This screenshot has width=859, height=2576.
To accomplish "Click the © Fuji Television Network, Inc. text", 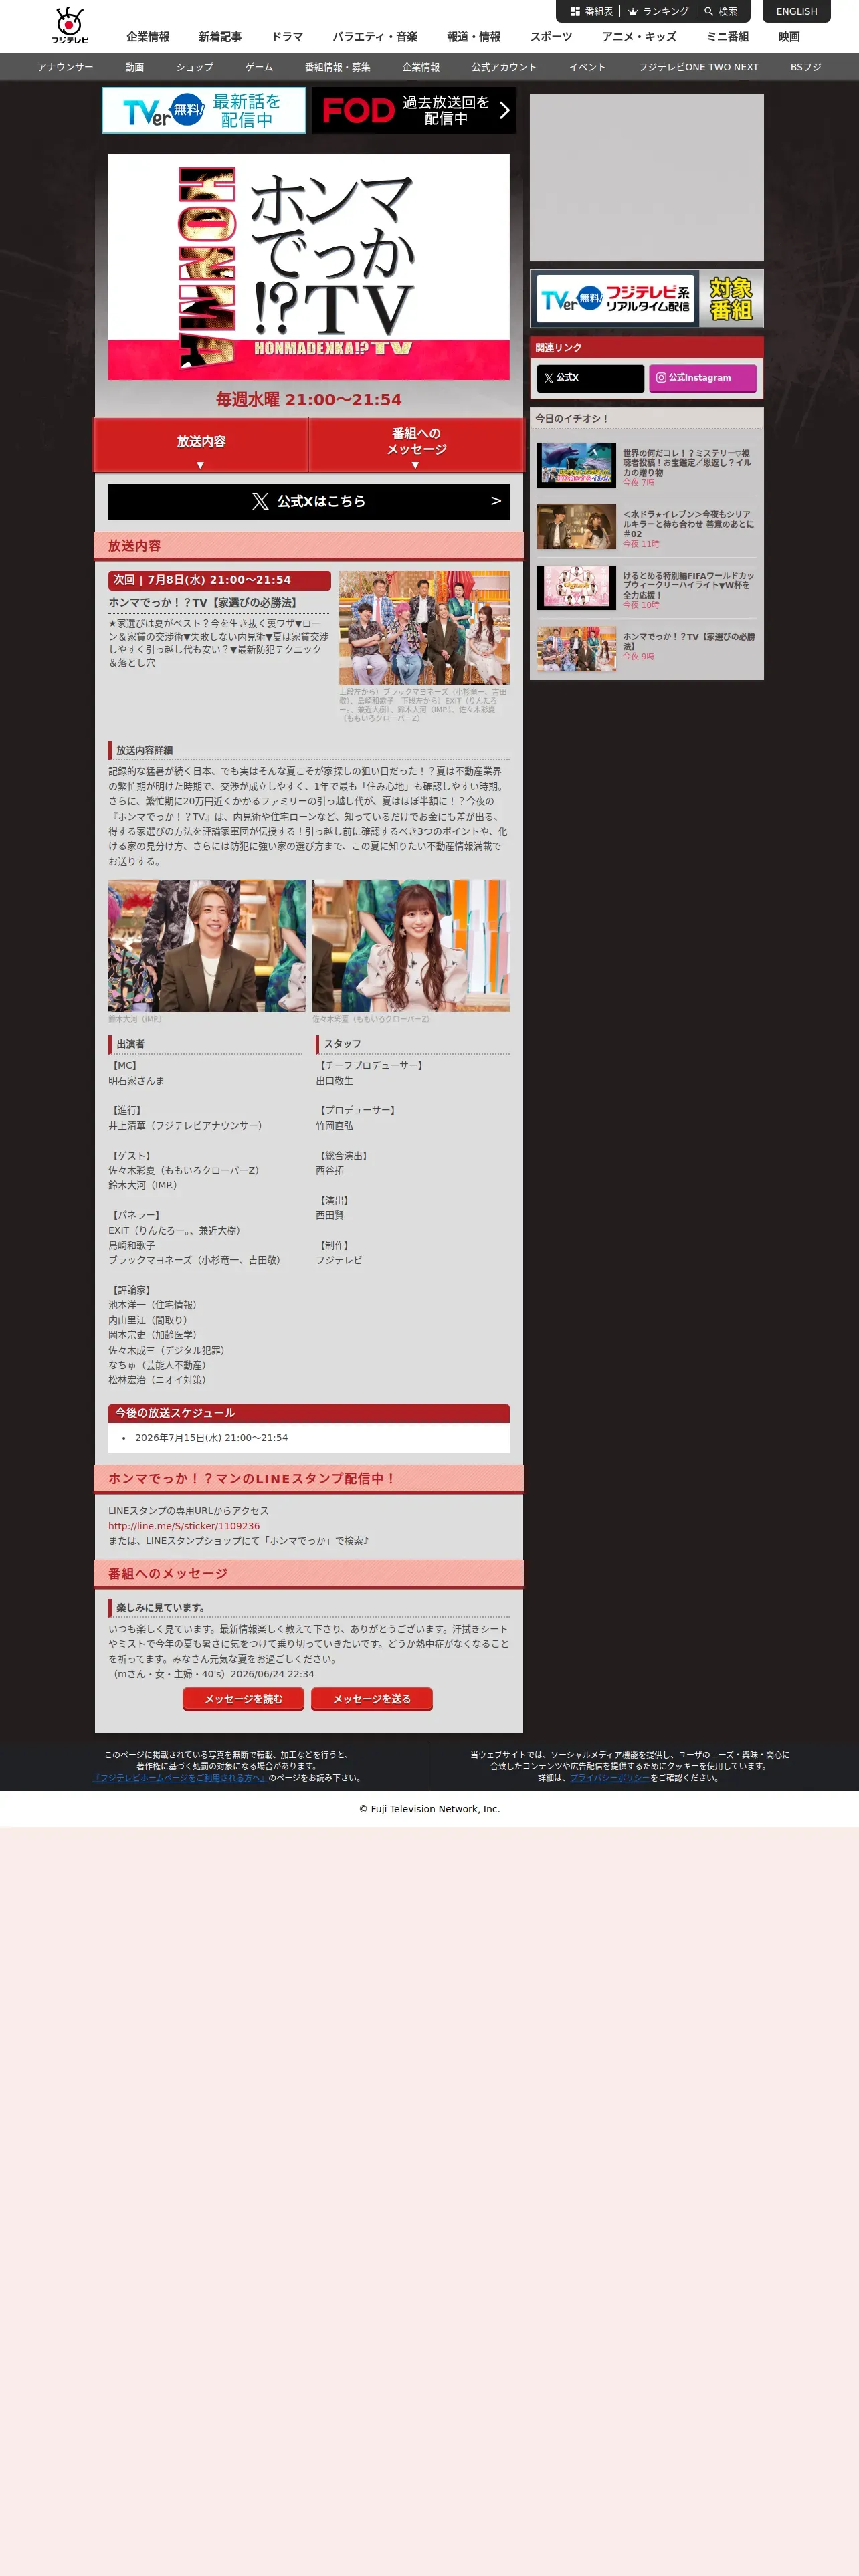I will pos(430,1809).
